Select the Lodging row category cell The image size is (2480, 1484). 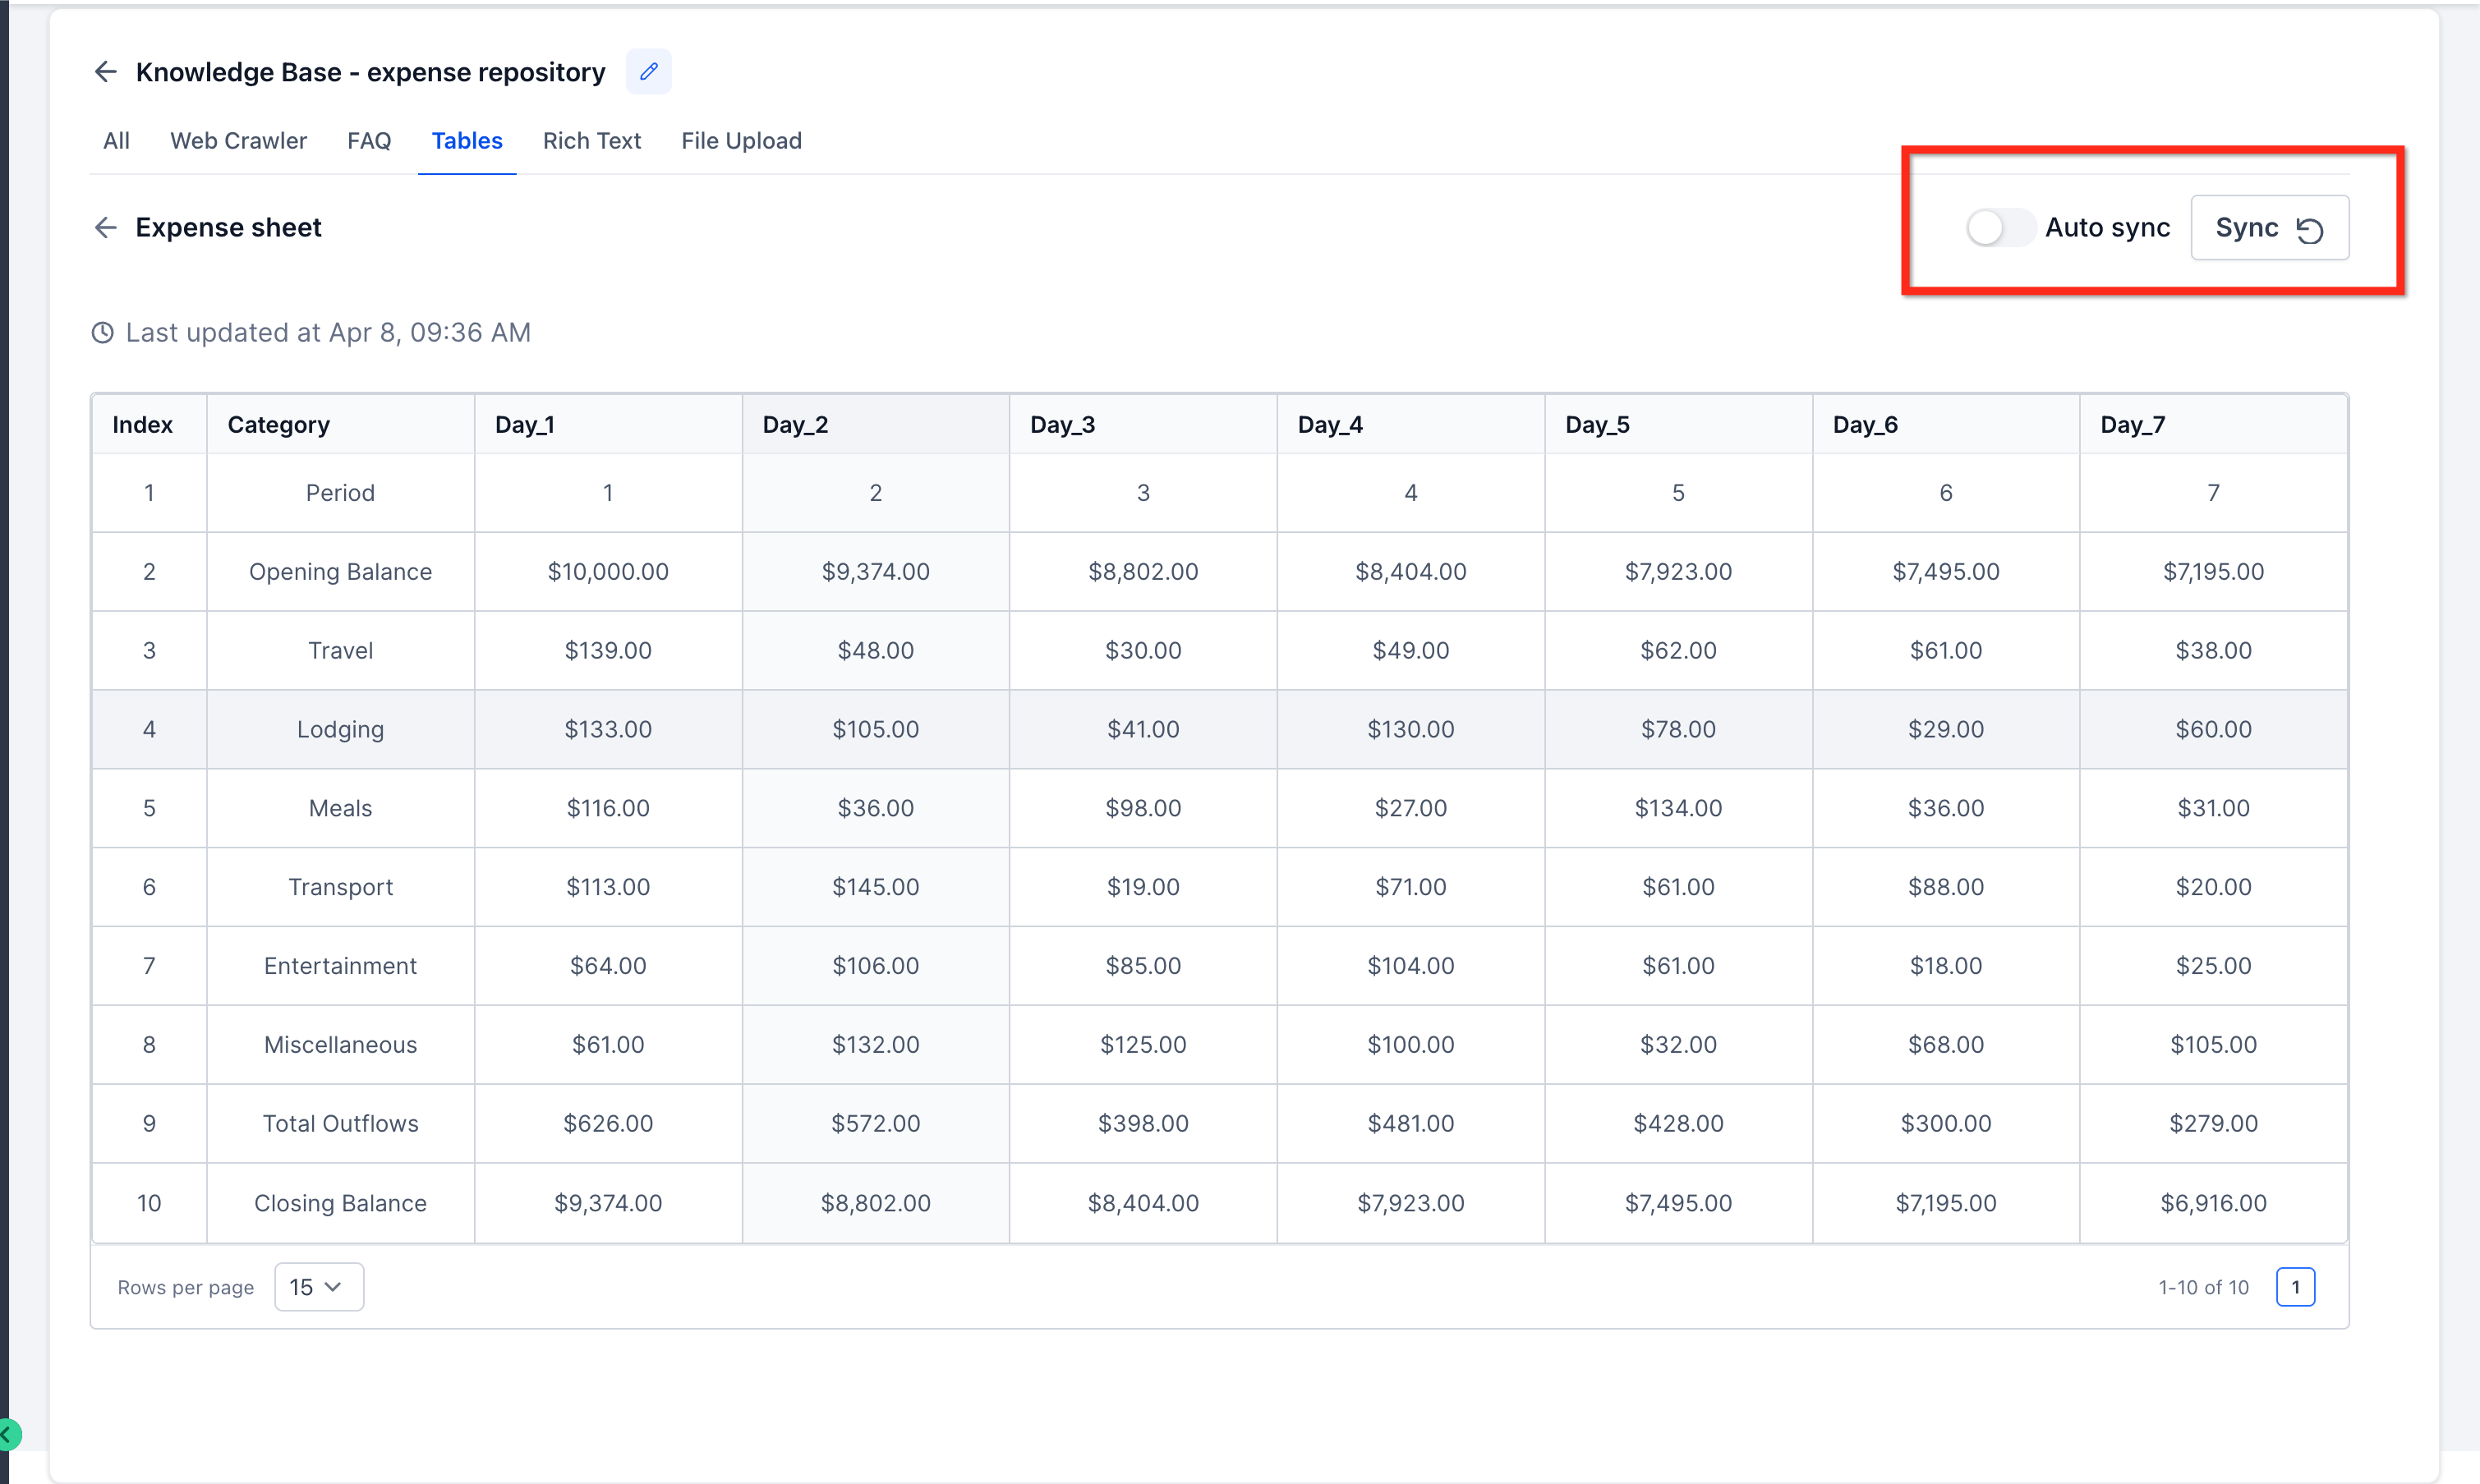tap(340, 730)
